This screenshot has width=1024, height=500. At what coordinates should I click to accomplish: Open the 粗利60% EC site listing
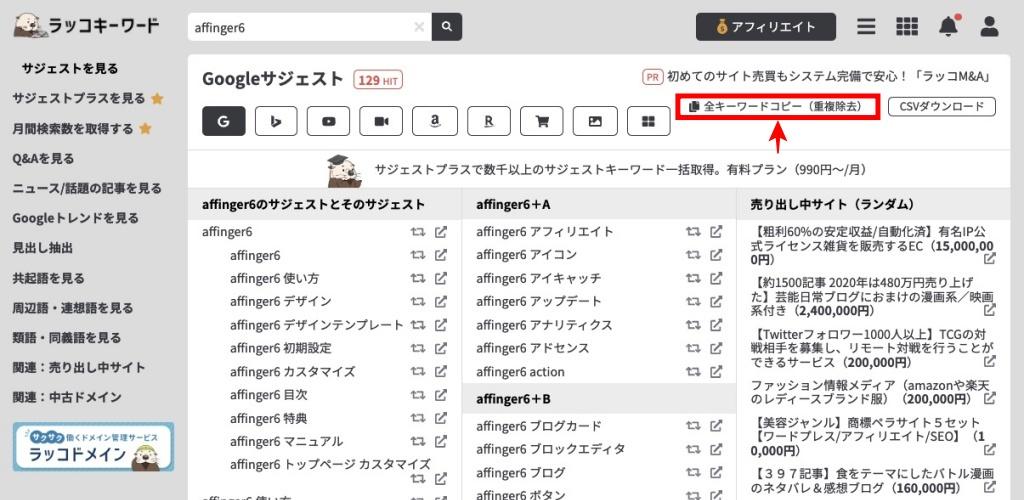873,245
